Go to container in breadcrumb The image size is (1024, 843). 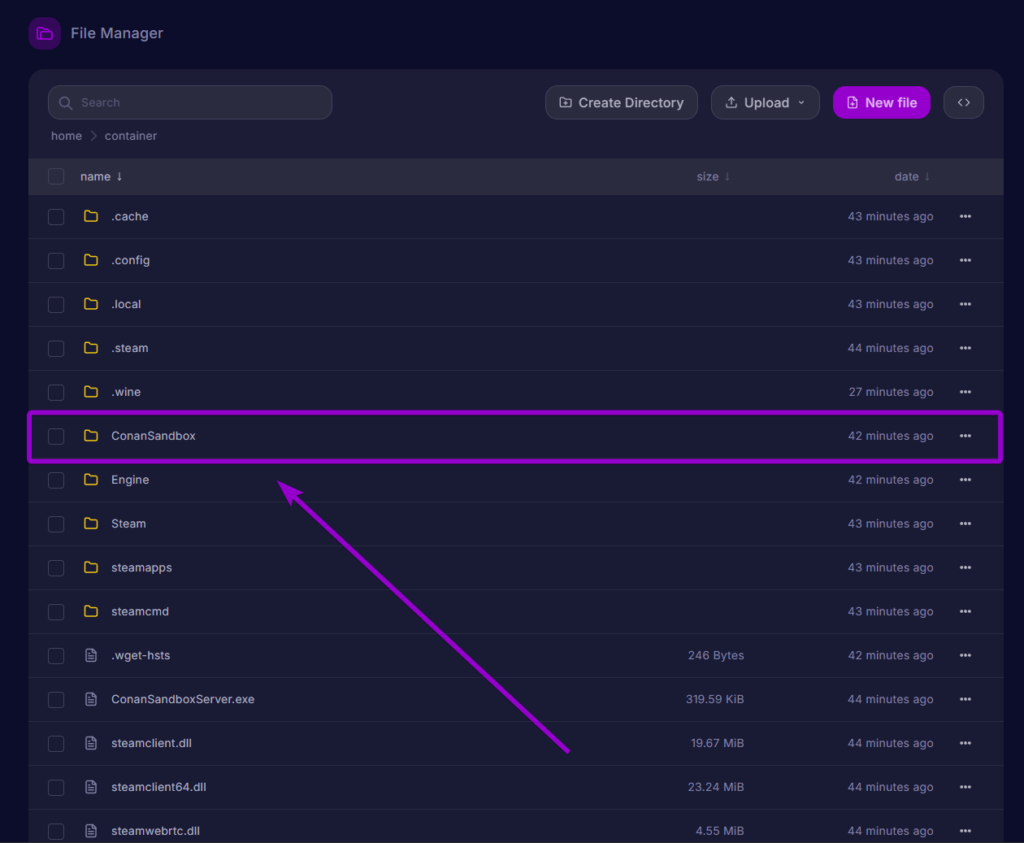[131, 136]
